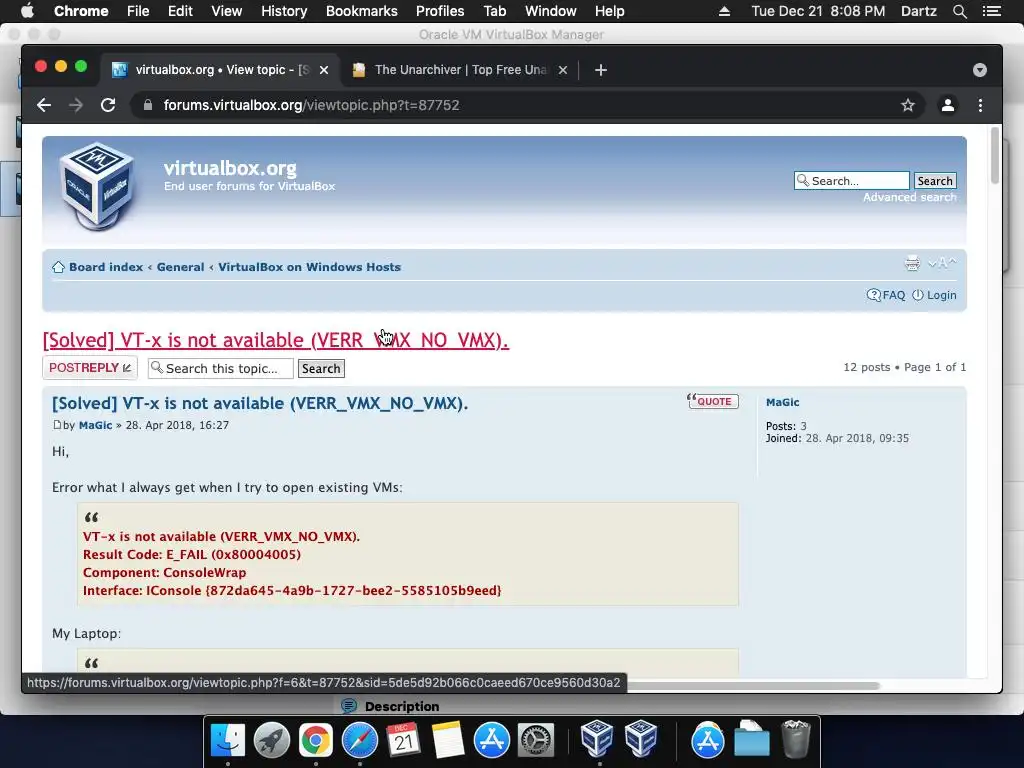Viewport: 1024px width, 768px height.
Task: Open the Profiles menu
Action: tap(440, 11)
